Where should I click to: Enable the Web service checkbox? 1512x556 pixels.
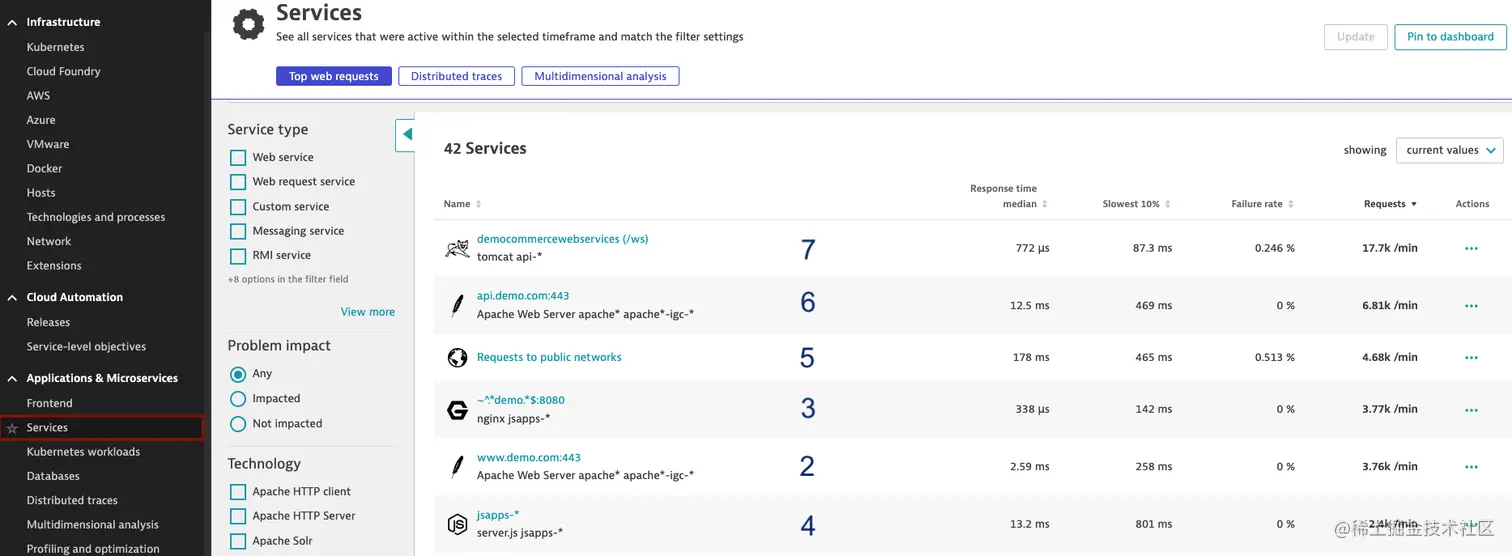click(238, 157)
